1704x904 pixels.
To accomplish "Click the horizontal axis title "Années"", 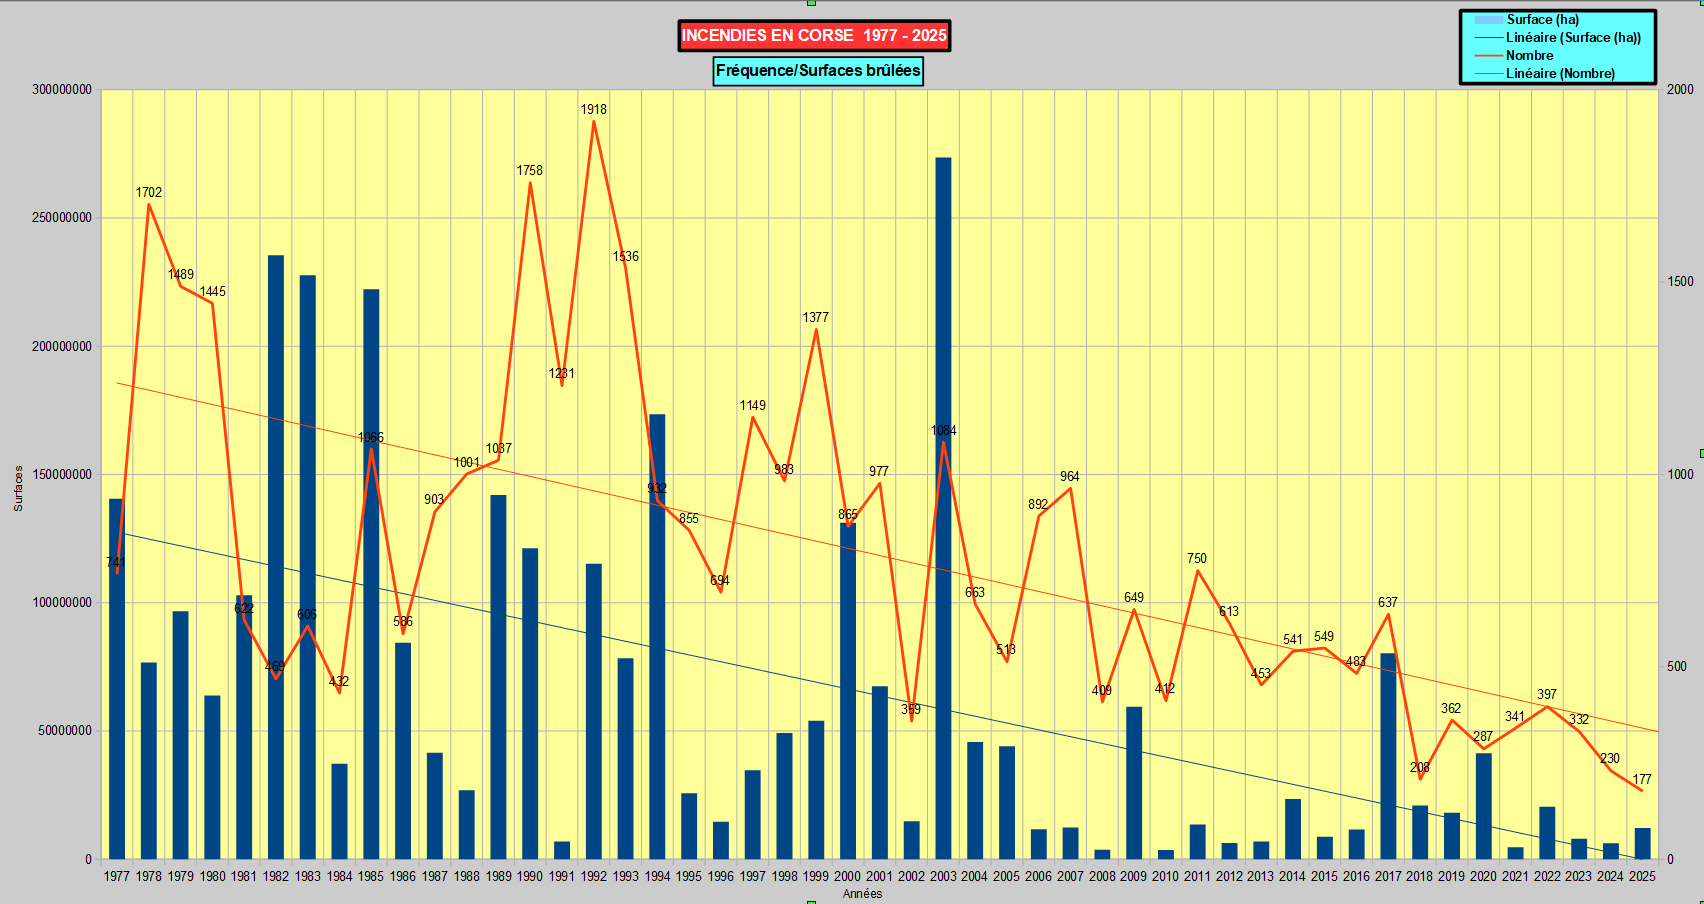I will [x=862, y=894].
